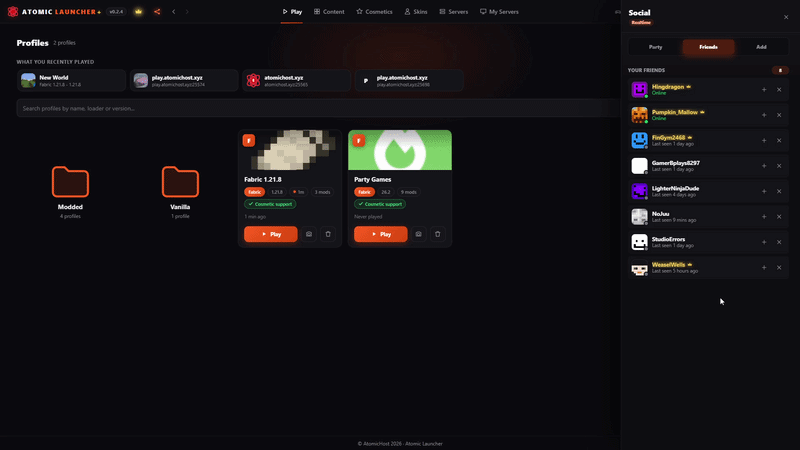
Task: Click the camera icon on Fabric 1.21.8 card
Action: point(309,234)
